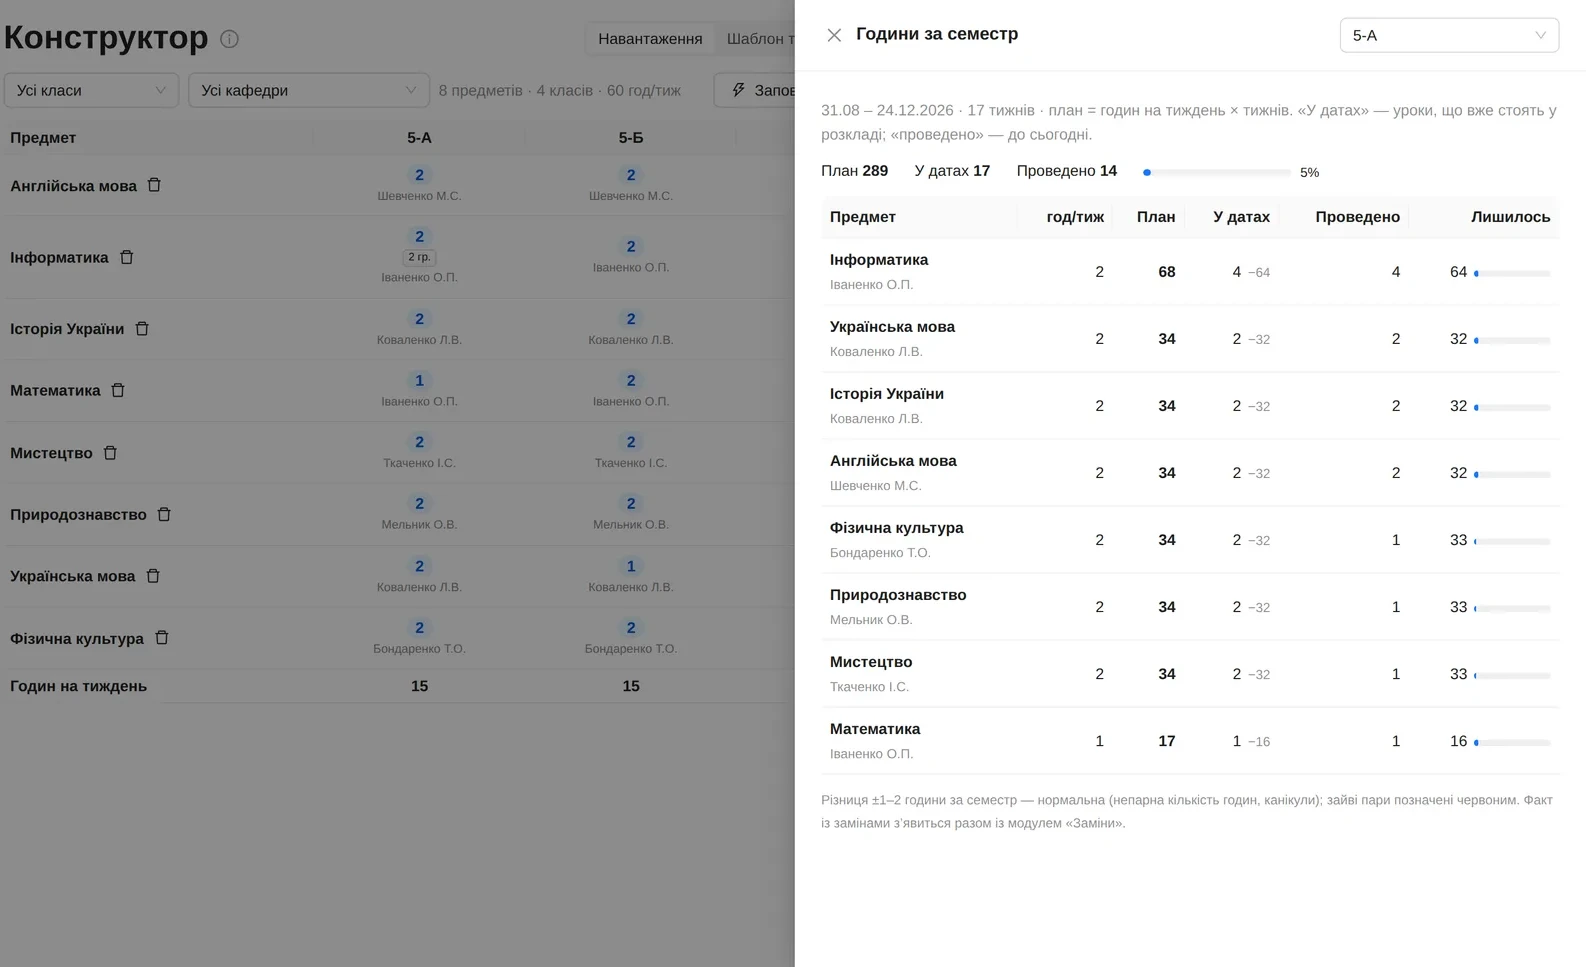
Task: Click teacher Мельник О.В. under Природознавство in the panel
Action: 871,620
